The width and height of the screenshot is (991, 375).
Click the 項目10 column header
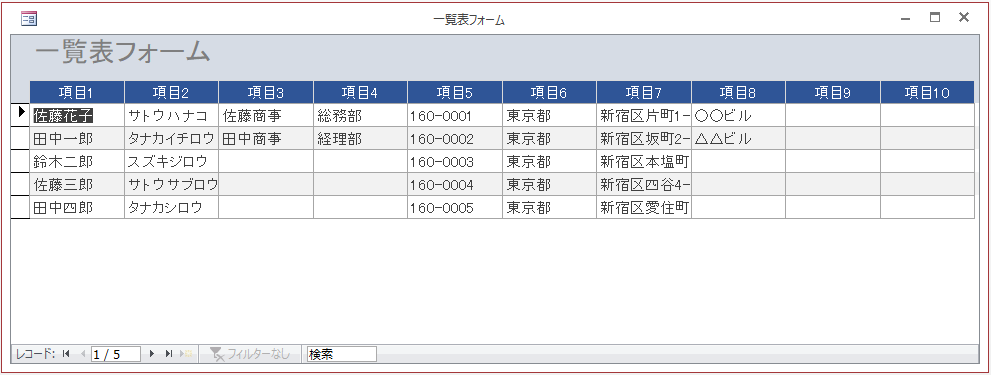pyautogui.click(x=927, y=92)
